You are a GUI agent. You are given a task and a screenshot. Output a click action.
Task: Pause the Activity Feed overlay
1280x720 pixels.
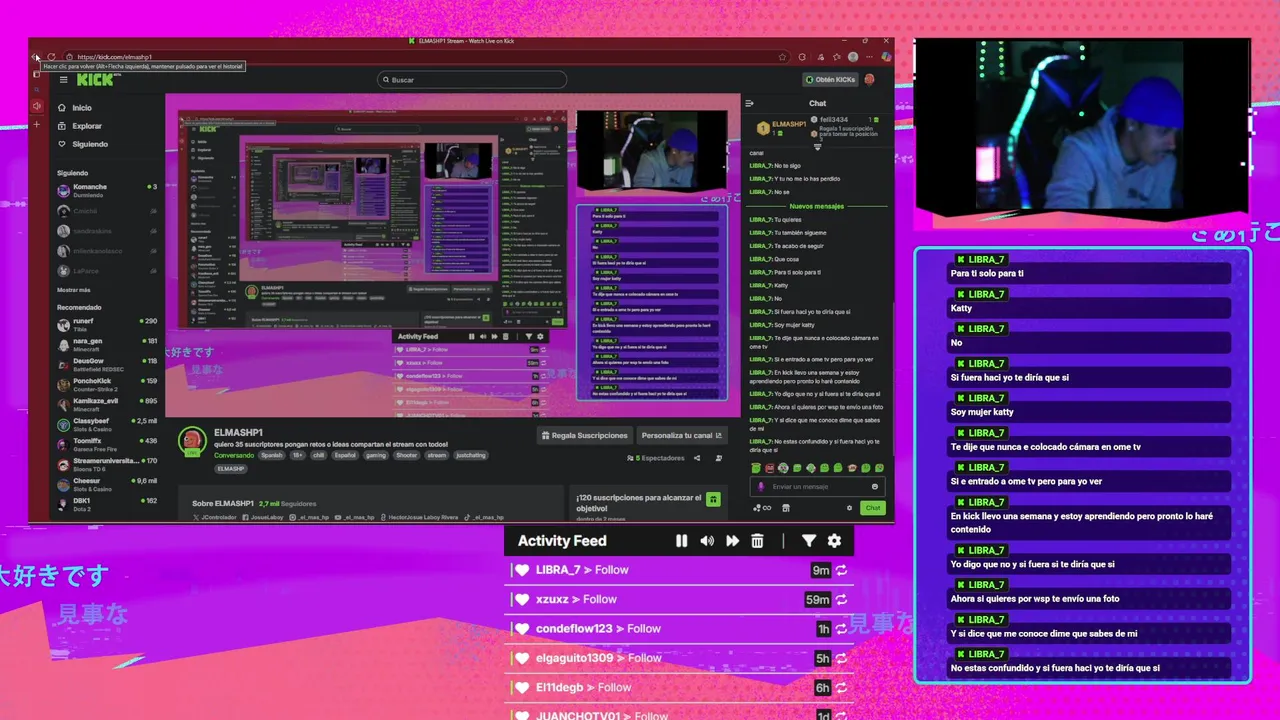(681, 541)
